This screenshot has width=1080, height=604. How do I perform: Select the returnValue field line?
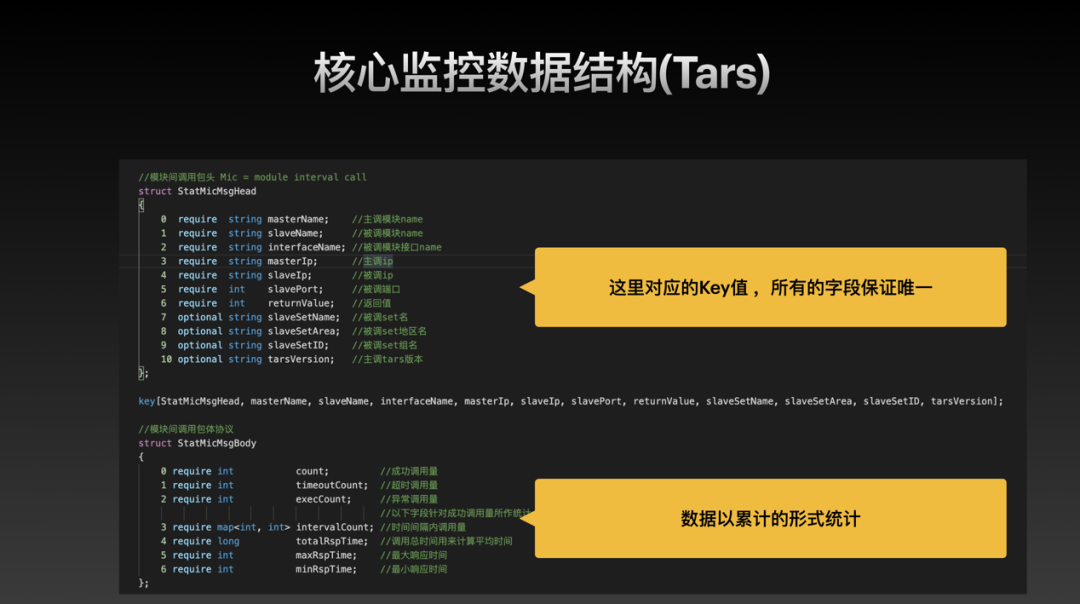click(276, 303)
